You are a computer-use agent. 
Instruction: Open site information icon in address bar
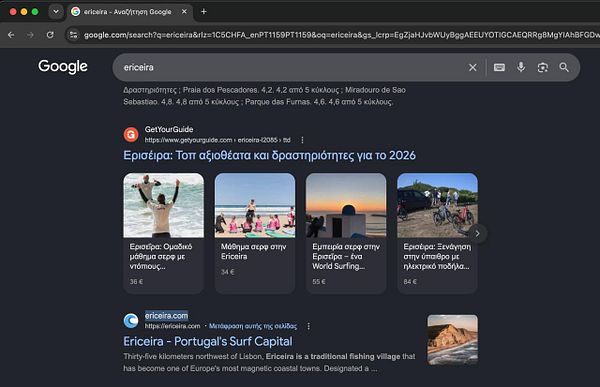[73, 35]
